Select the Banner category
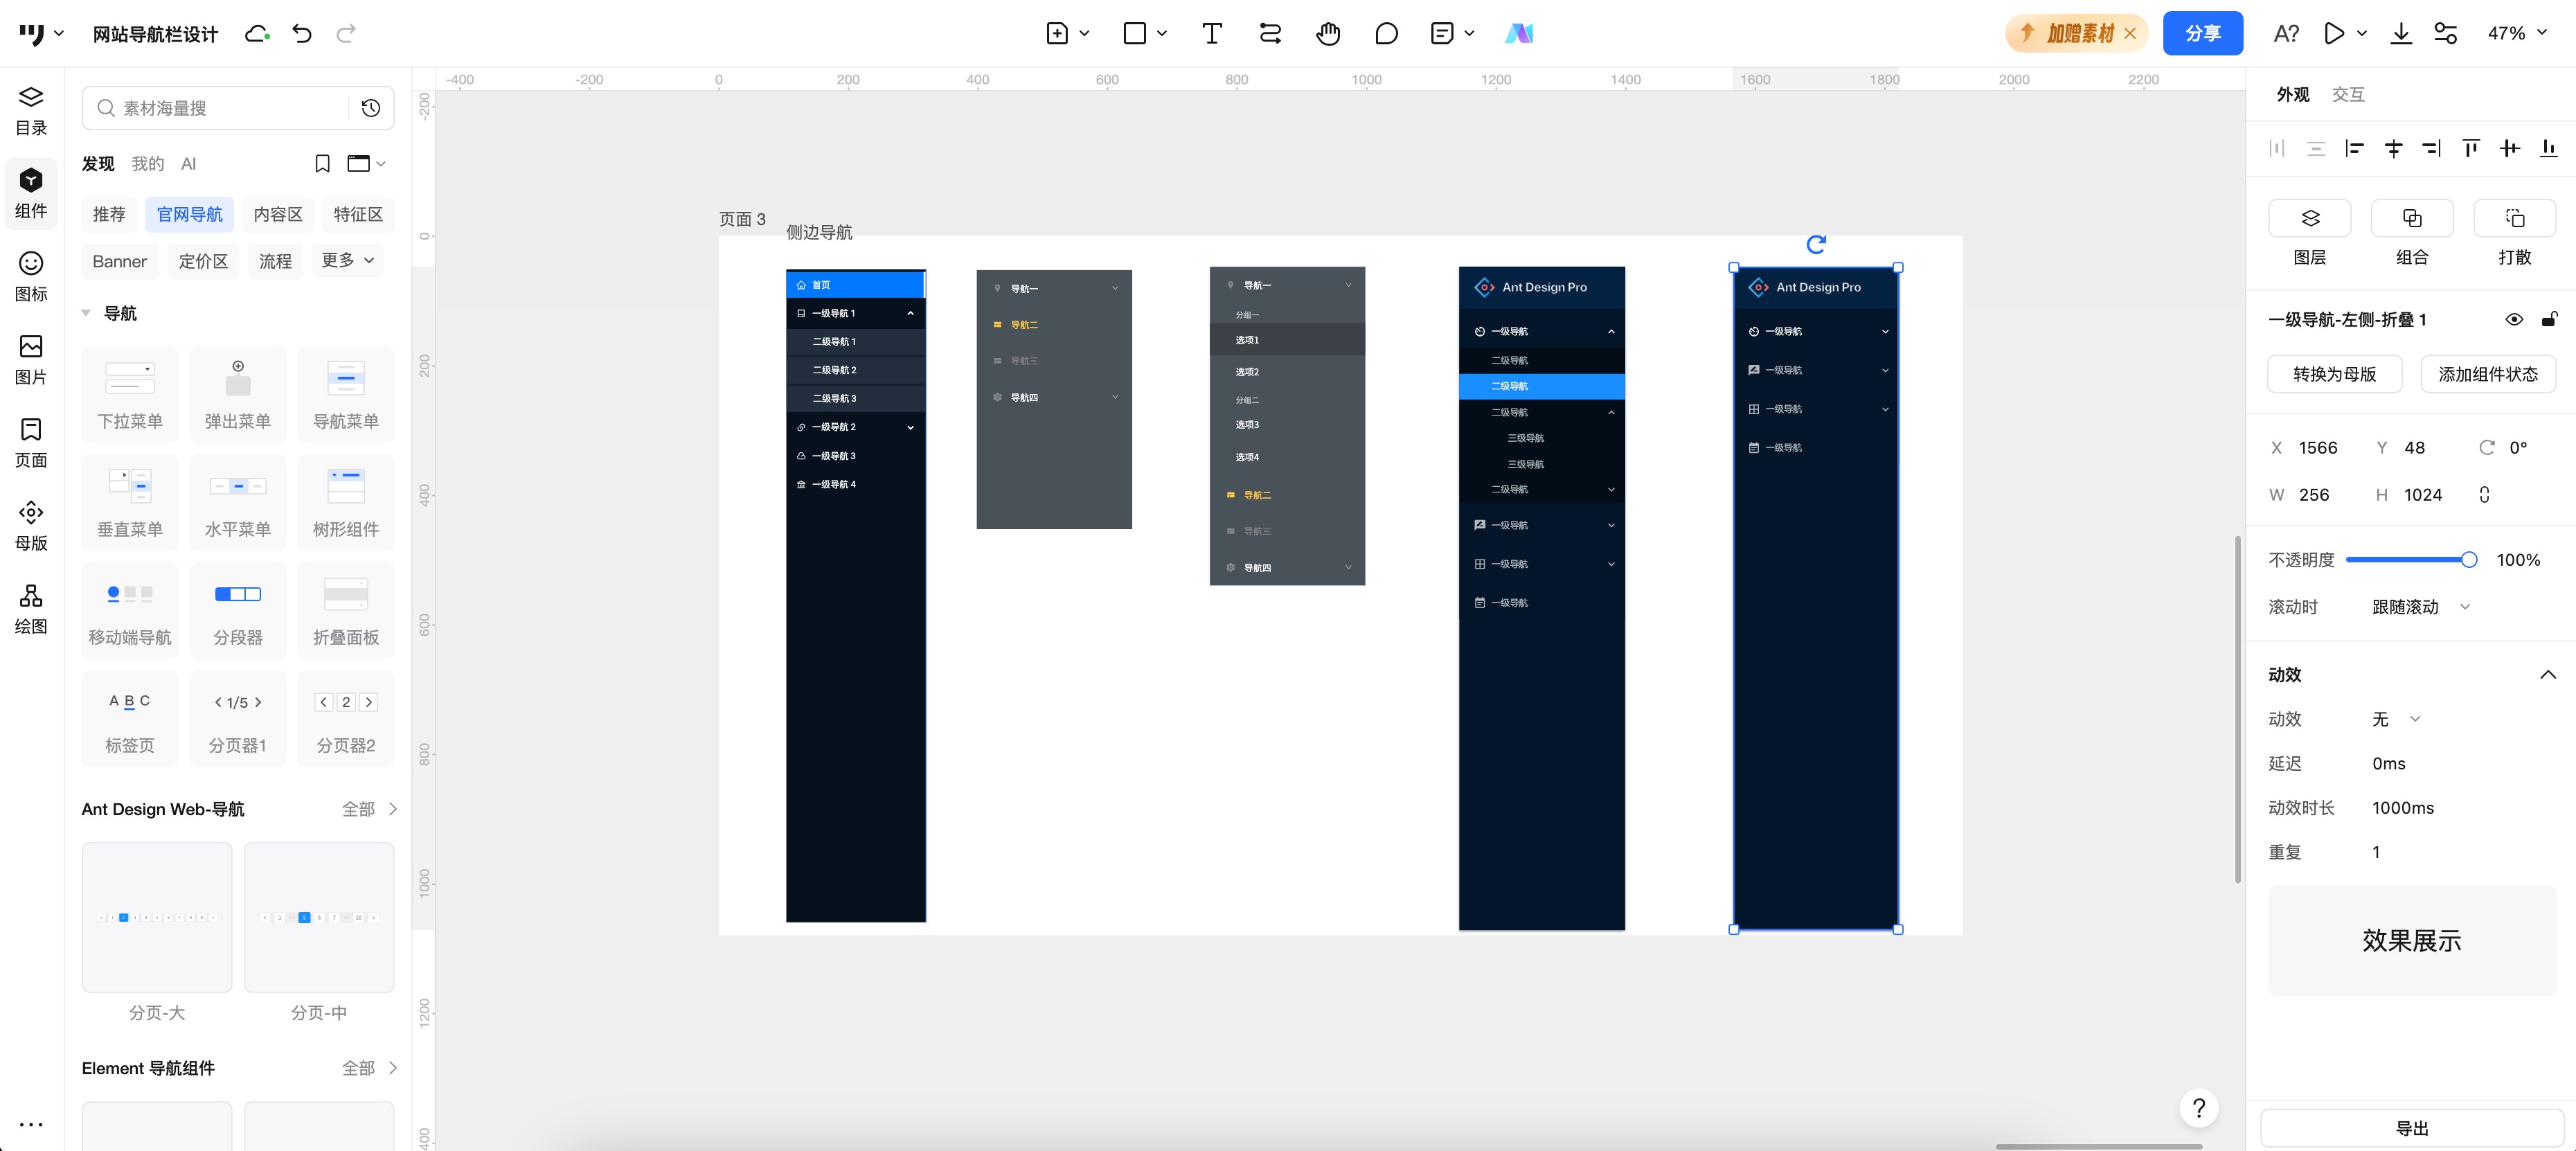2576x1151 pixels. pyautogui.click(x=119, y=261)
